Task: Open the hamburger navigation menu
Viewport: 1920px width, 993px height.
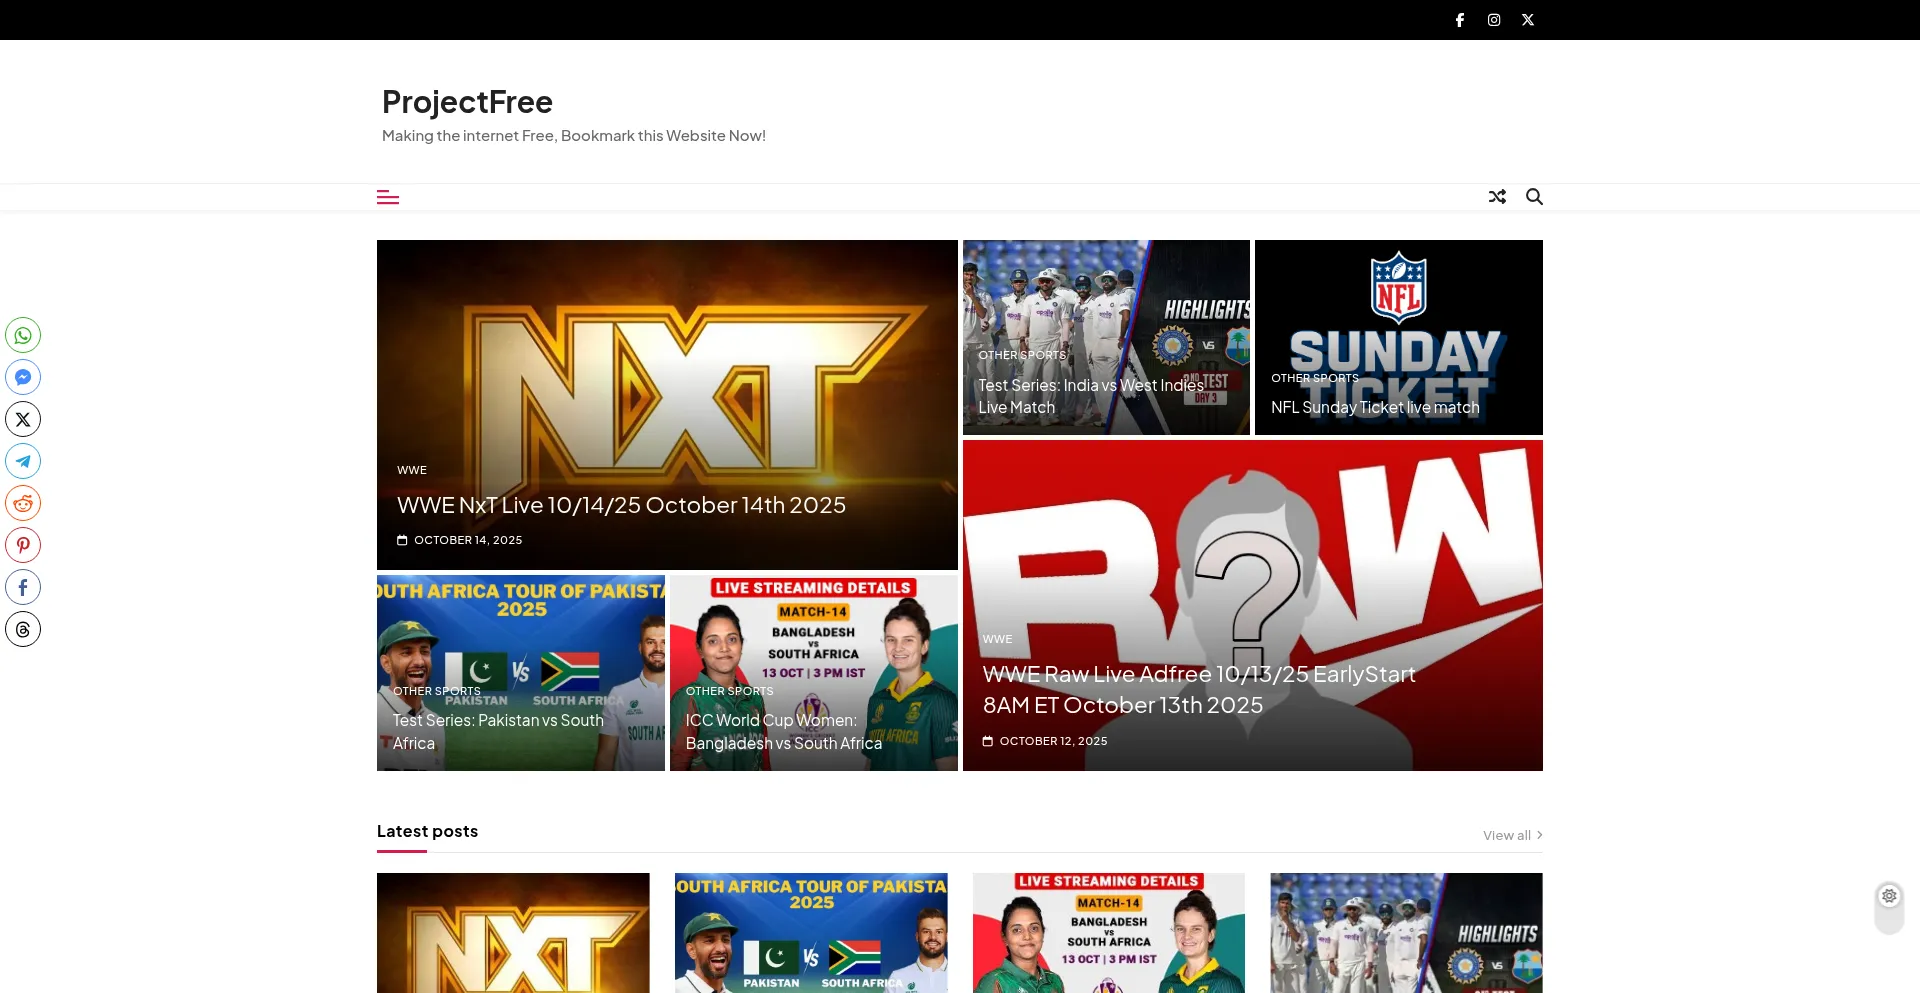Action: pos(388,197)
